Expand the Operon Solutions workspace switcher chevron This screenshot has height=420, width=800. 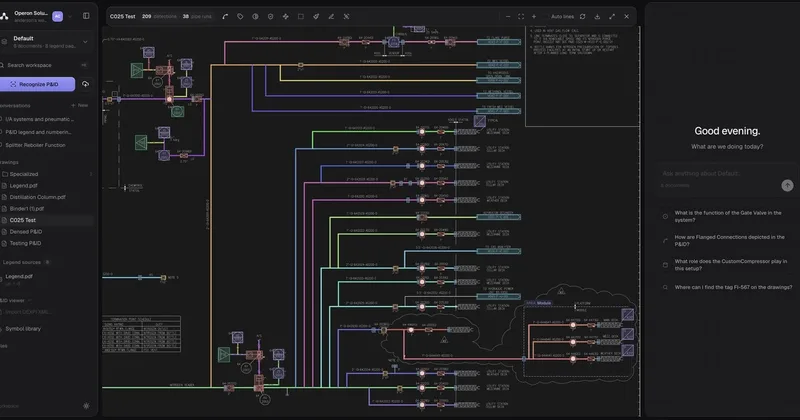70,16
